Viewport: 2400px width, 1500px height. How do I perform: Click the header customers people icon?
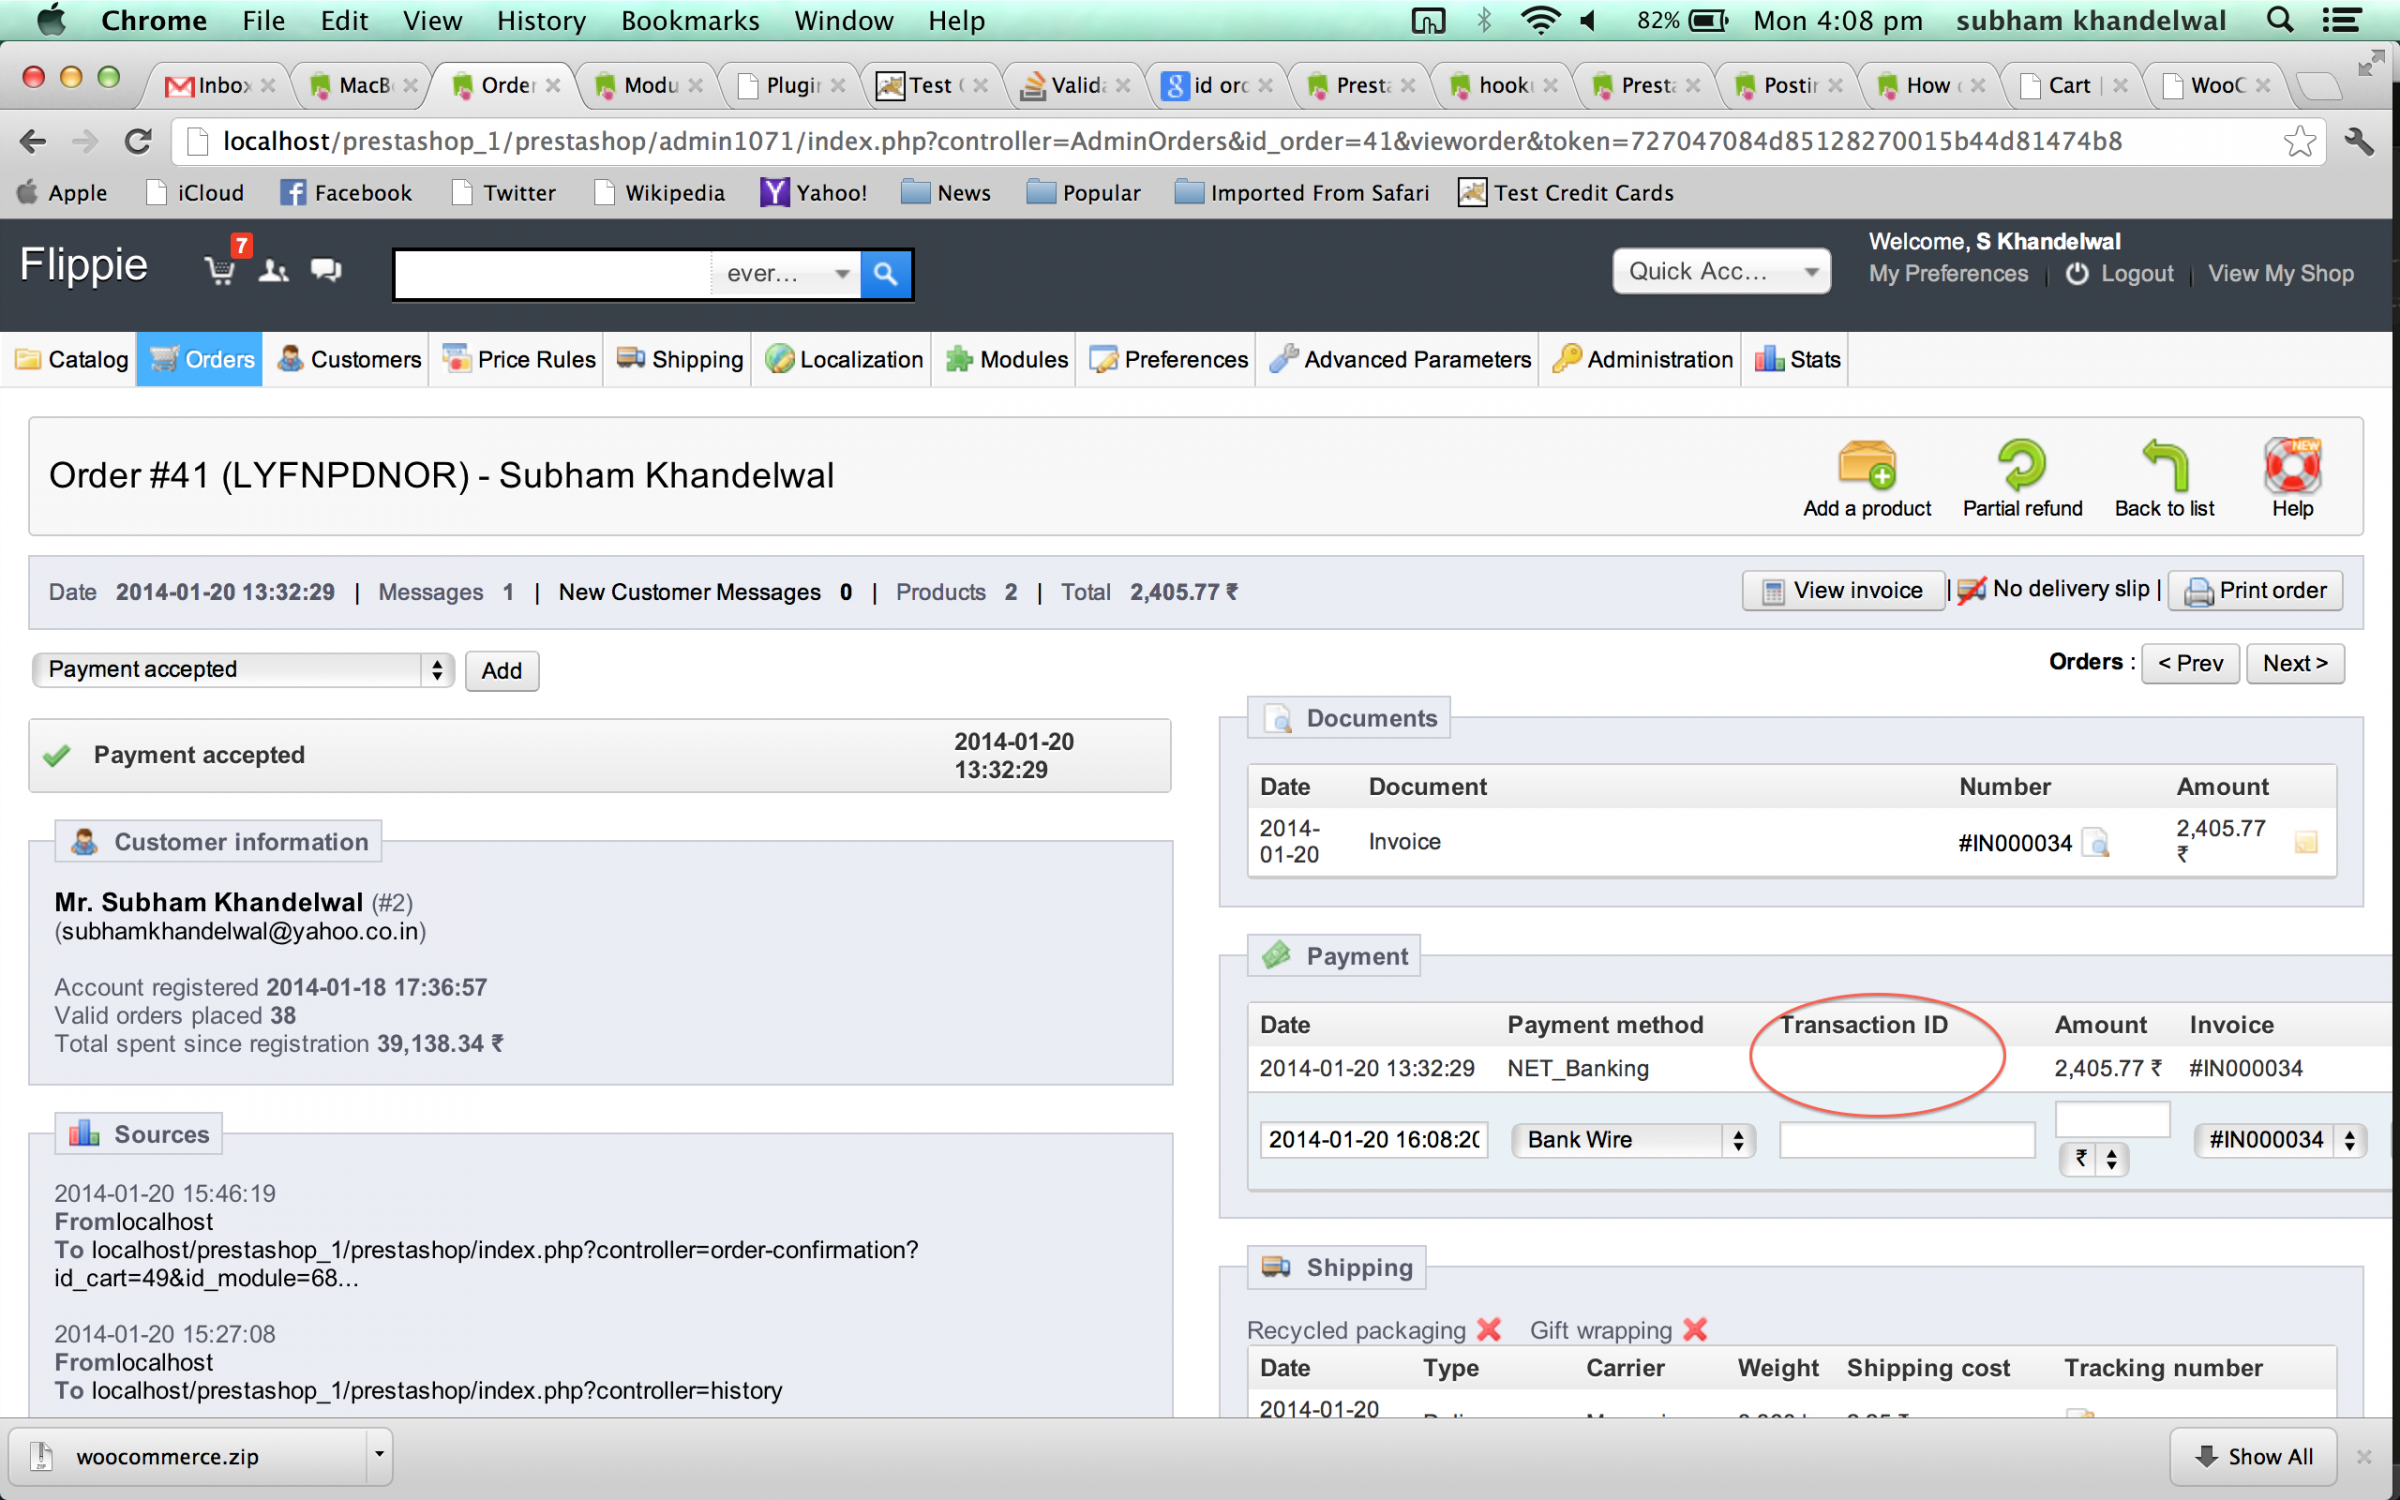click(x=273, y=270)
